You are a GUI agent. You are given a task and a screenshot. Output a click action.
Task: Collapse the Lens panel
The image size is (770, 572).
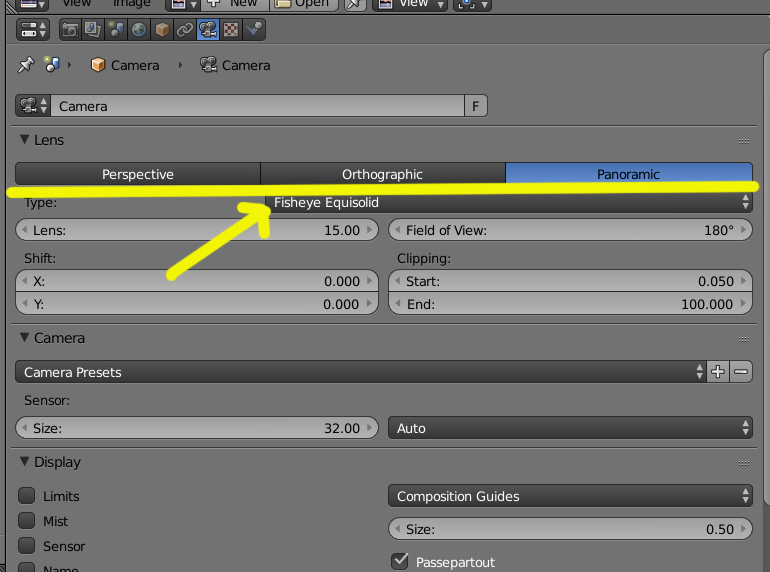[24, 140]
